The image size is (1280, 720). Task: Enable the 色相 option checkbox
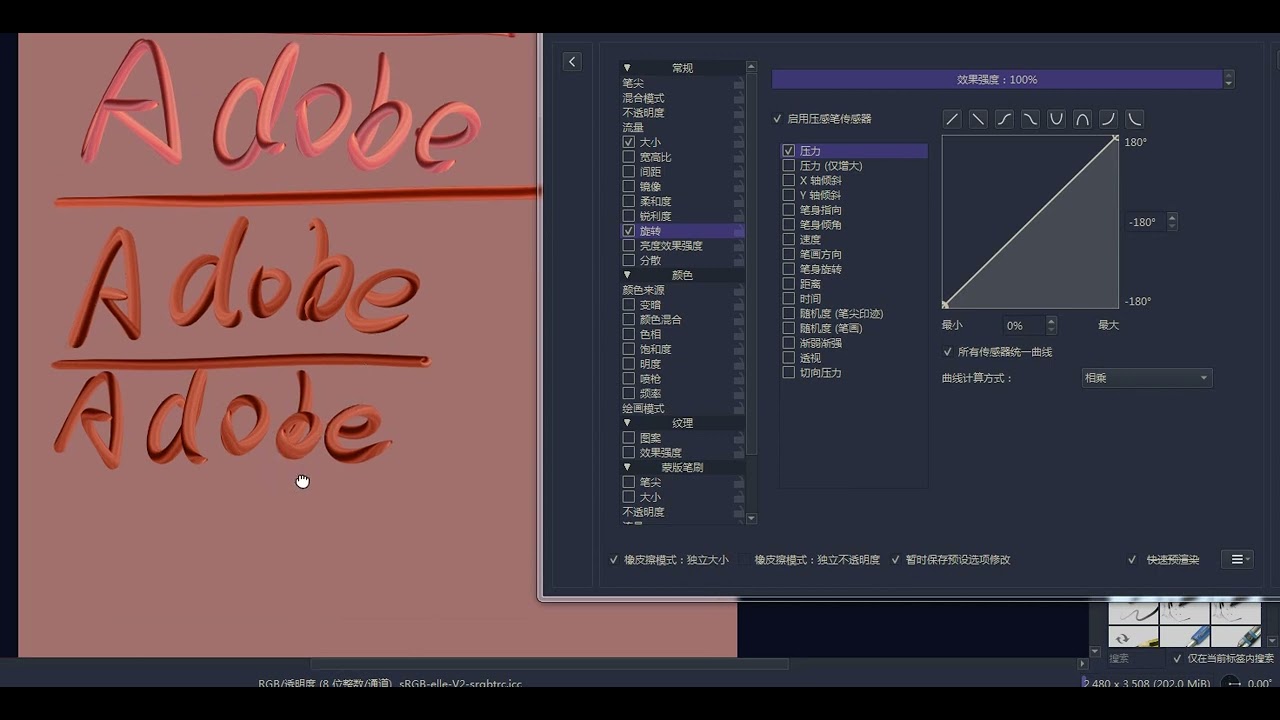coord(629,334)
